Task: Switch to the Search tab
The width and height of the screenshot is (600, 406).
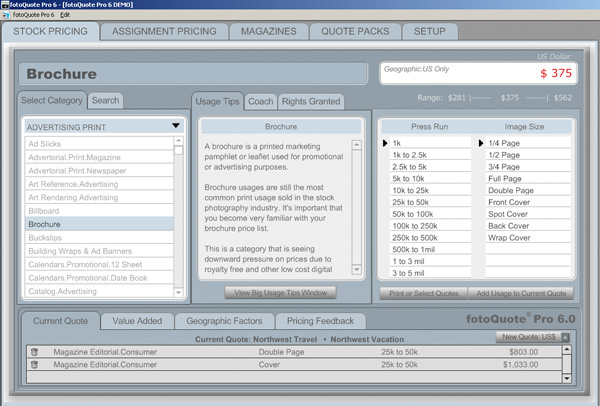Action: coord(105,101)
